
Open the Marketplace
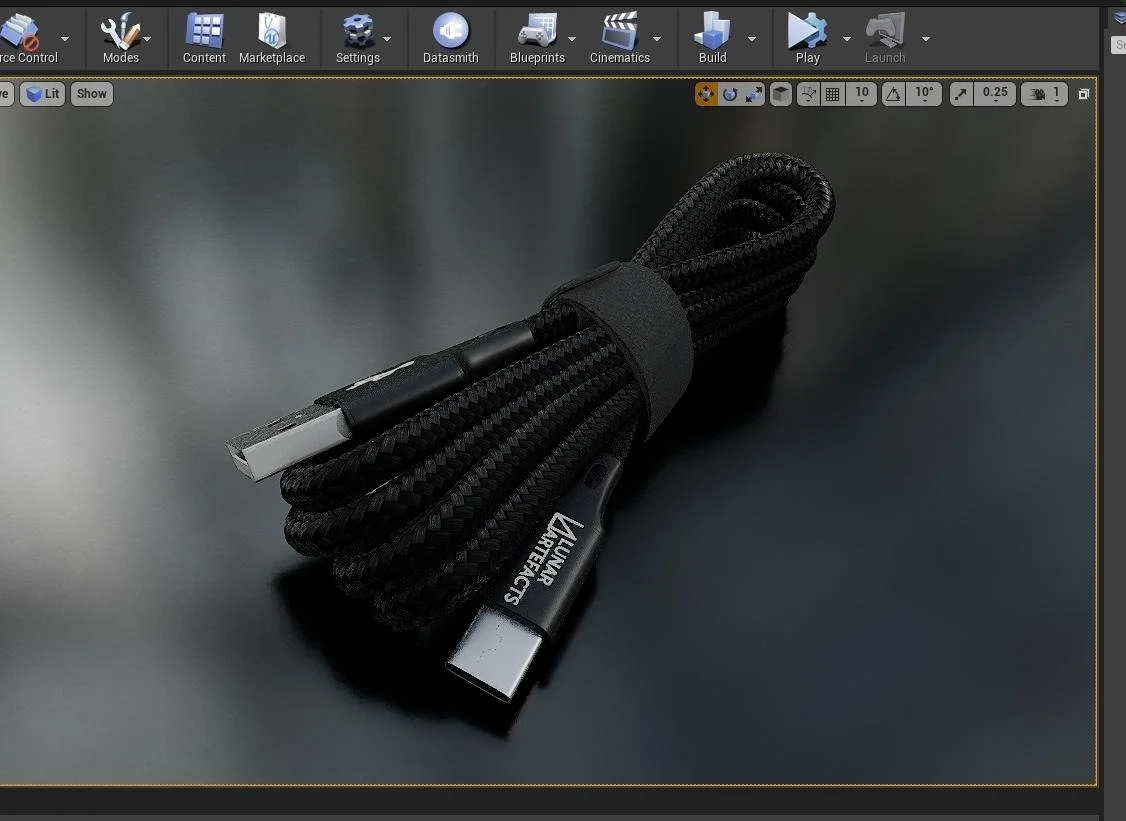pyautogui.click(x=272, y=38)
